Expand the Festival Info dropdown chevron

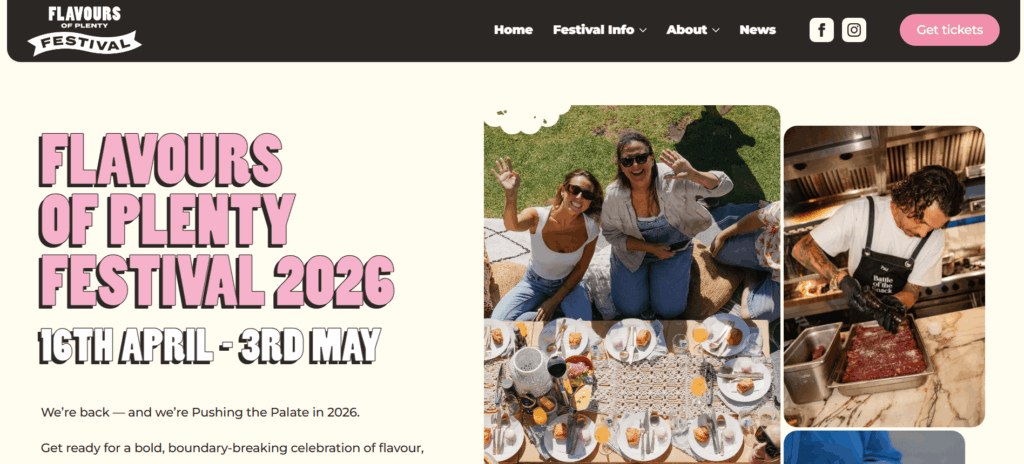pyautogui.click(x=643, y=31)
